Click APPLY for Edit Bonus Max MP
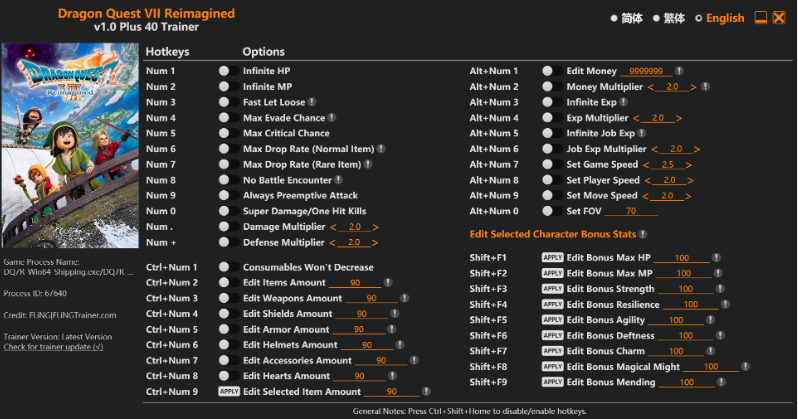Image resolution: width=798 pixels, height=419 pixels. [x=553, y=273]
